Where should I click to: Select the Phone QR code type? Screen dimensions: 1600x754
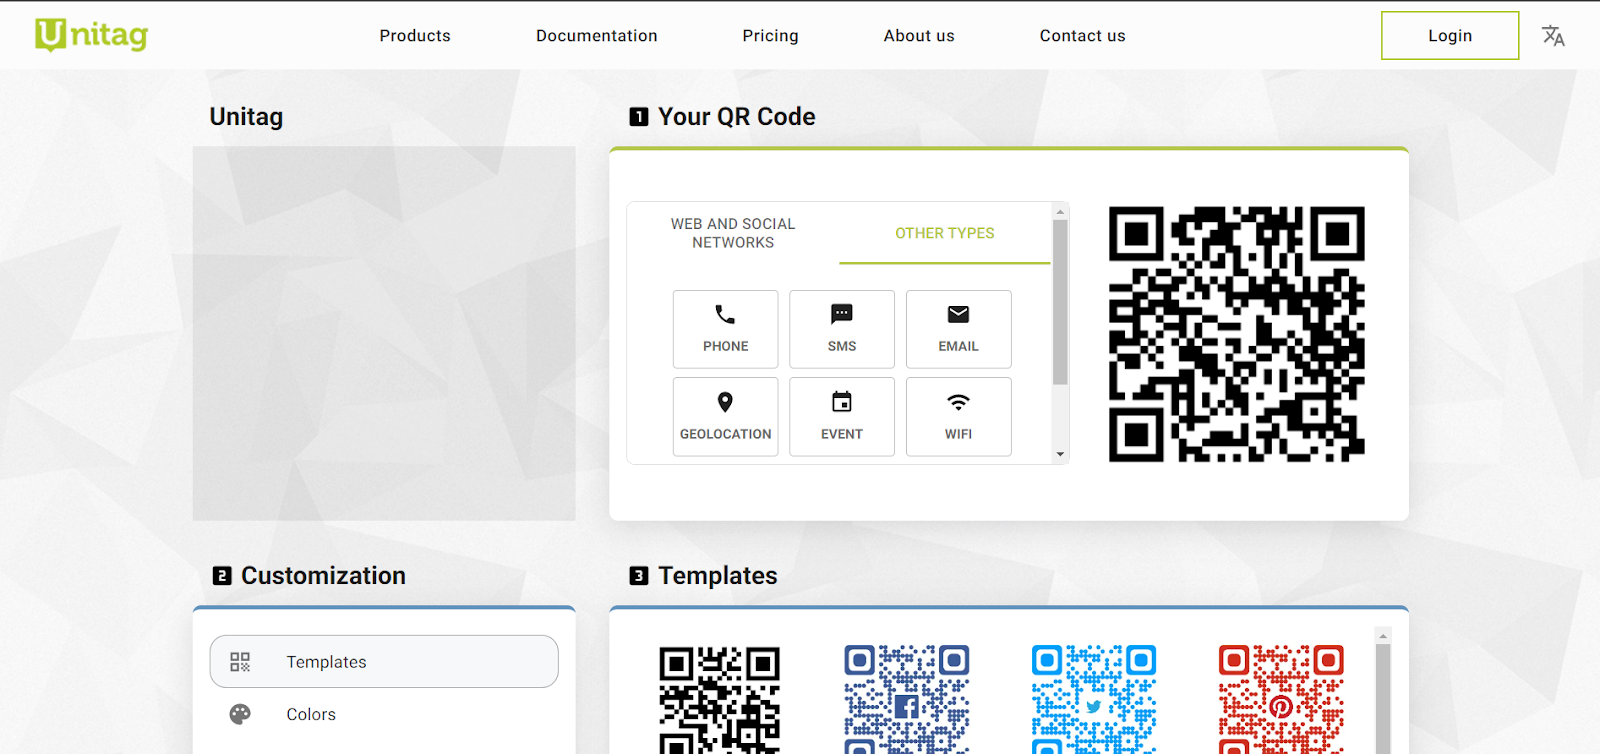pyautogui.click(x=725, y=329)
